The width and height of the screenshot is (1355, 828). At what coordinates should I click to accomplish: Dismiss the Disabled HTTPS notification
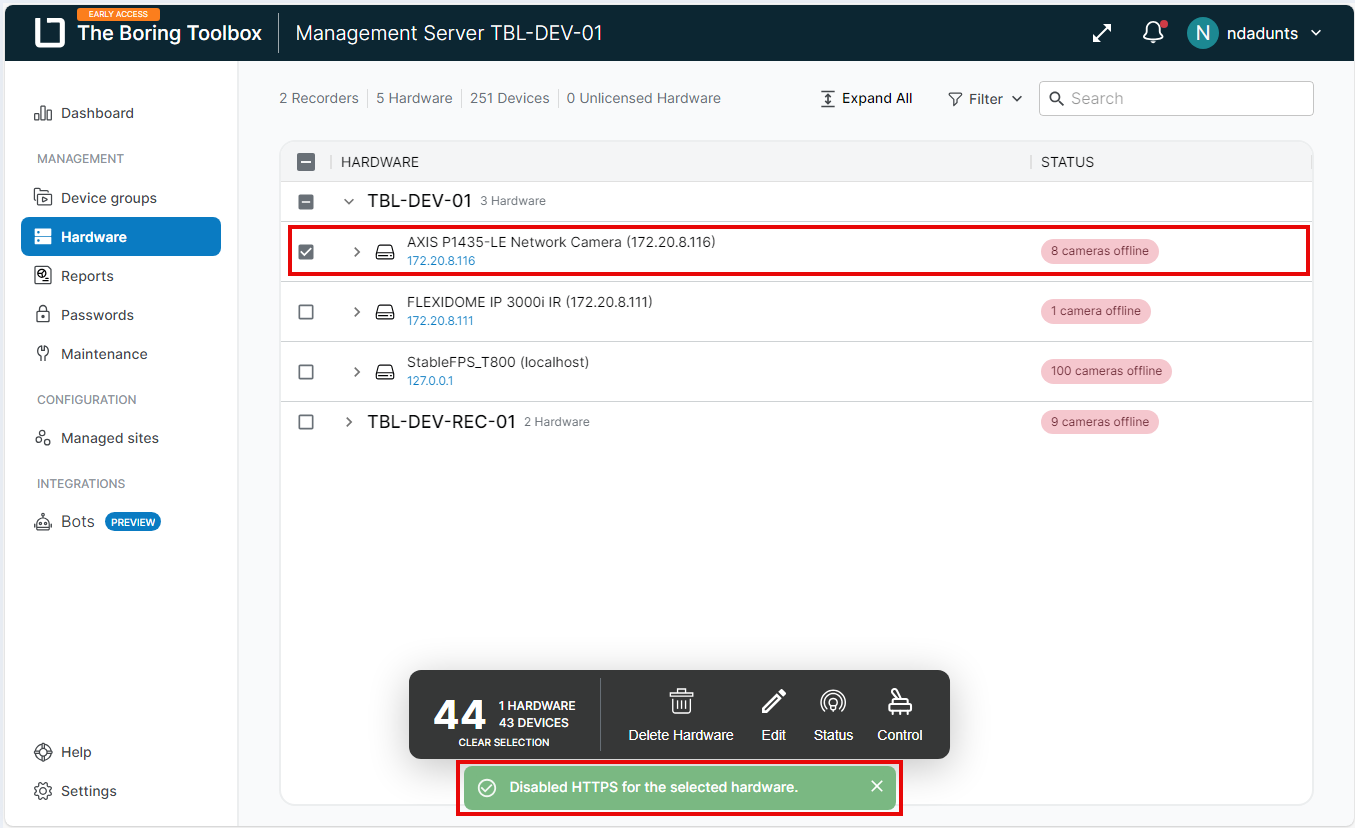click(x=877, y=786)
